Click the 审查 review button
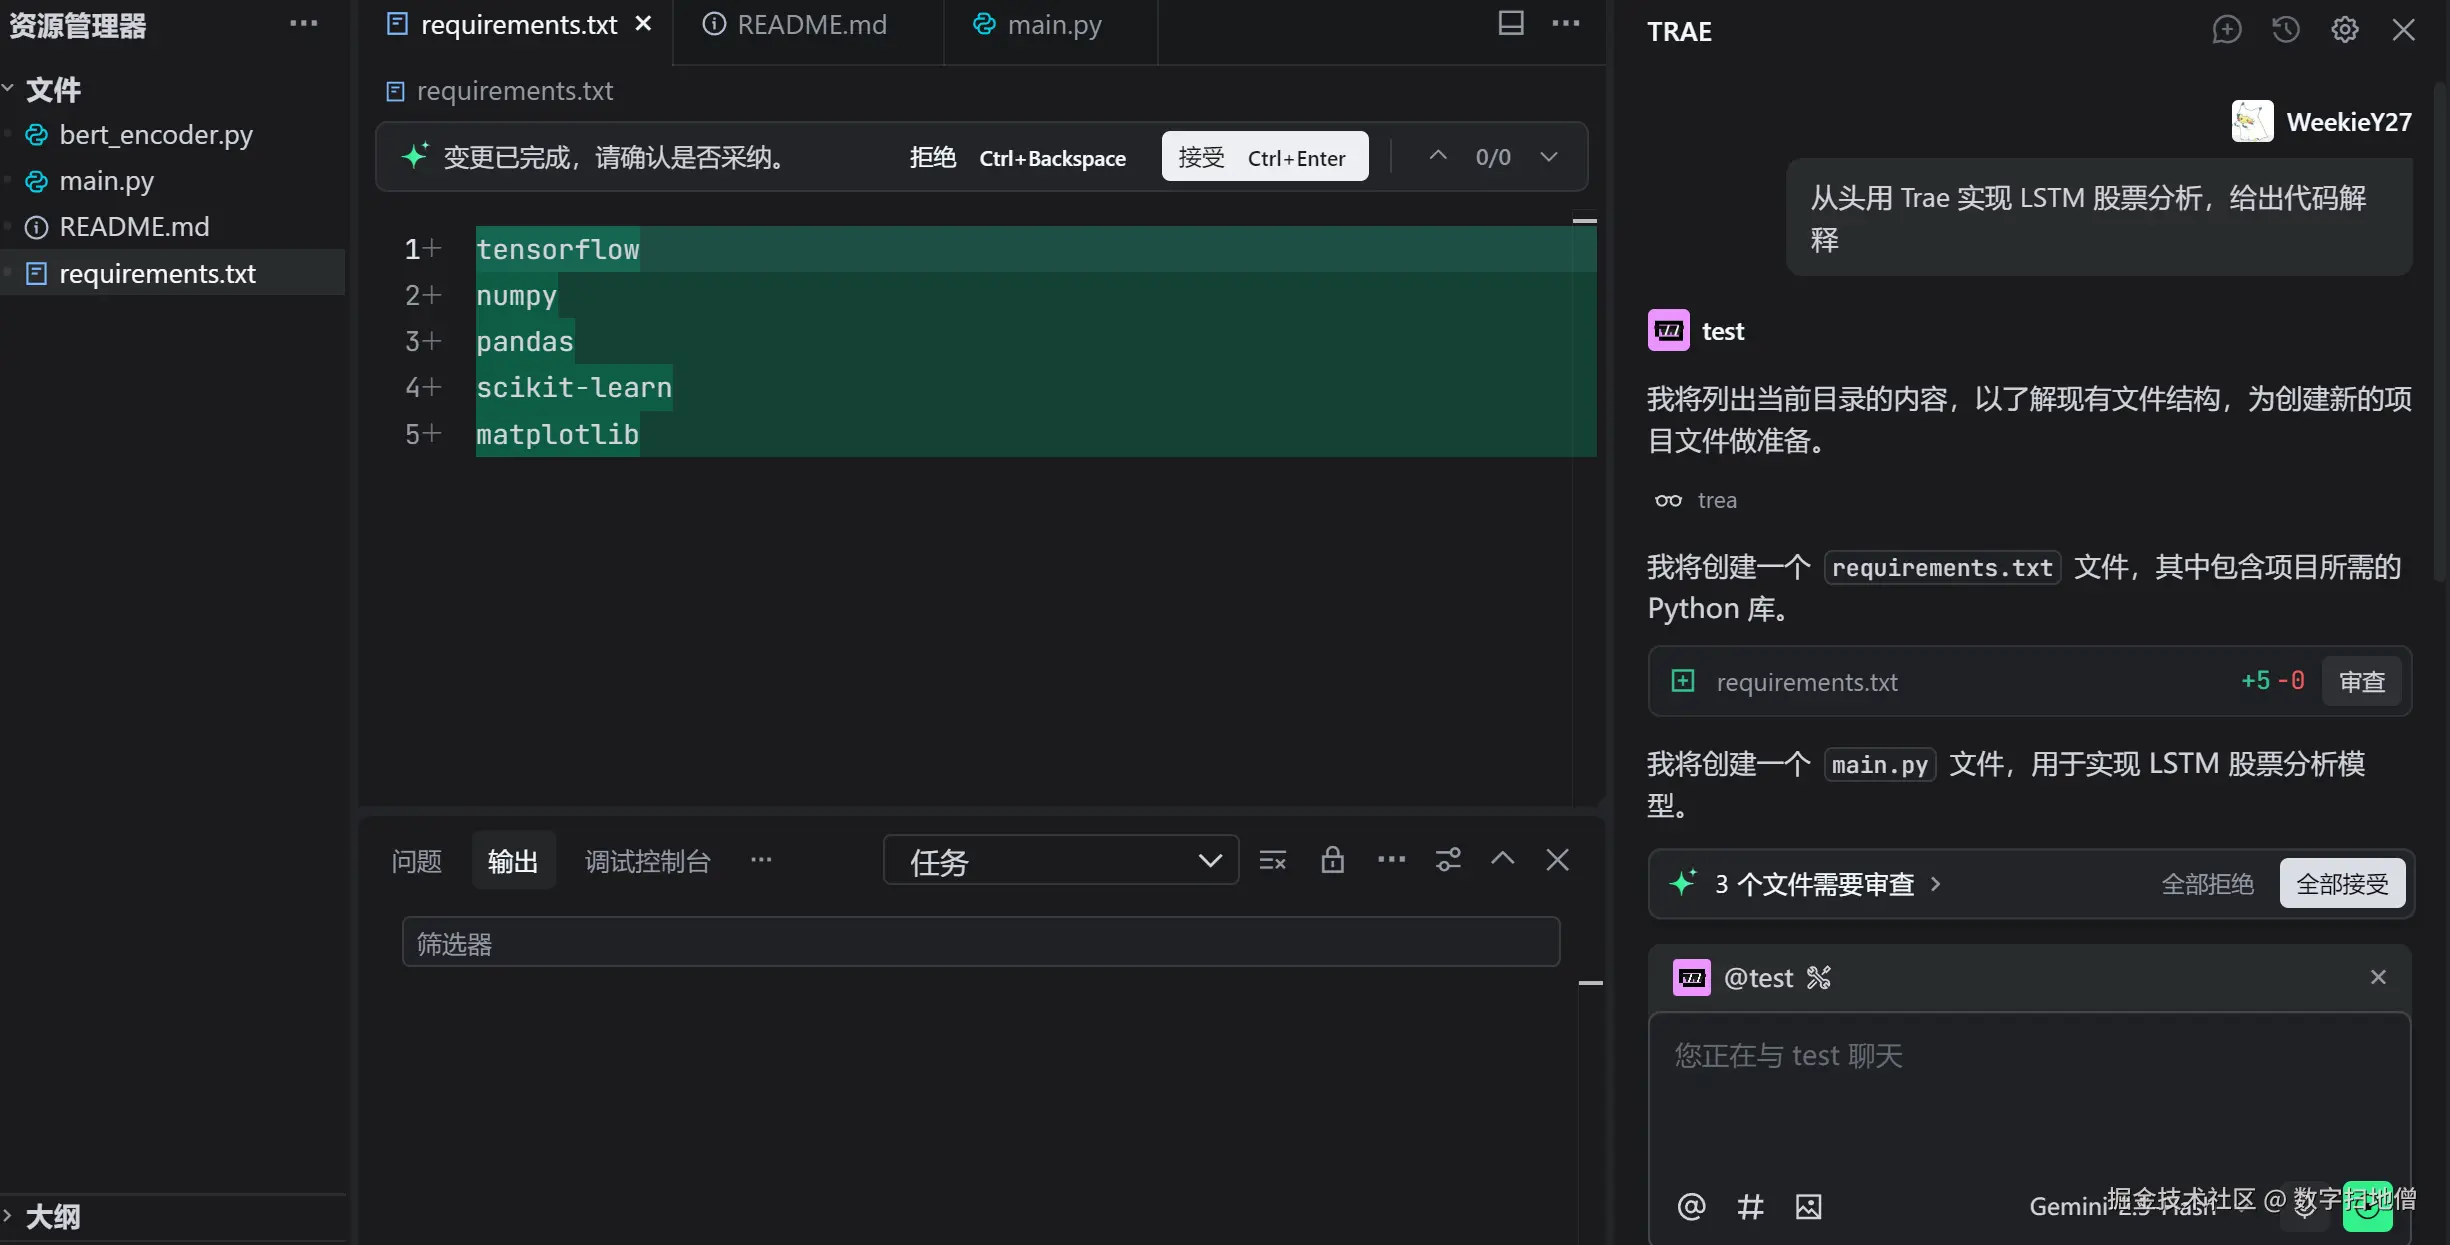The width and height of the screenshot is (2450, 1245). [2361, 681]
